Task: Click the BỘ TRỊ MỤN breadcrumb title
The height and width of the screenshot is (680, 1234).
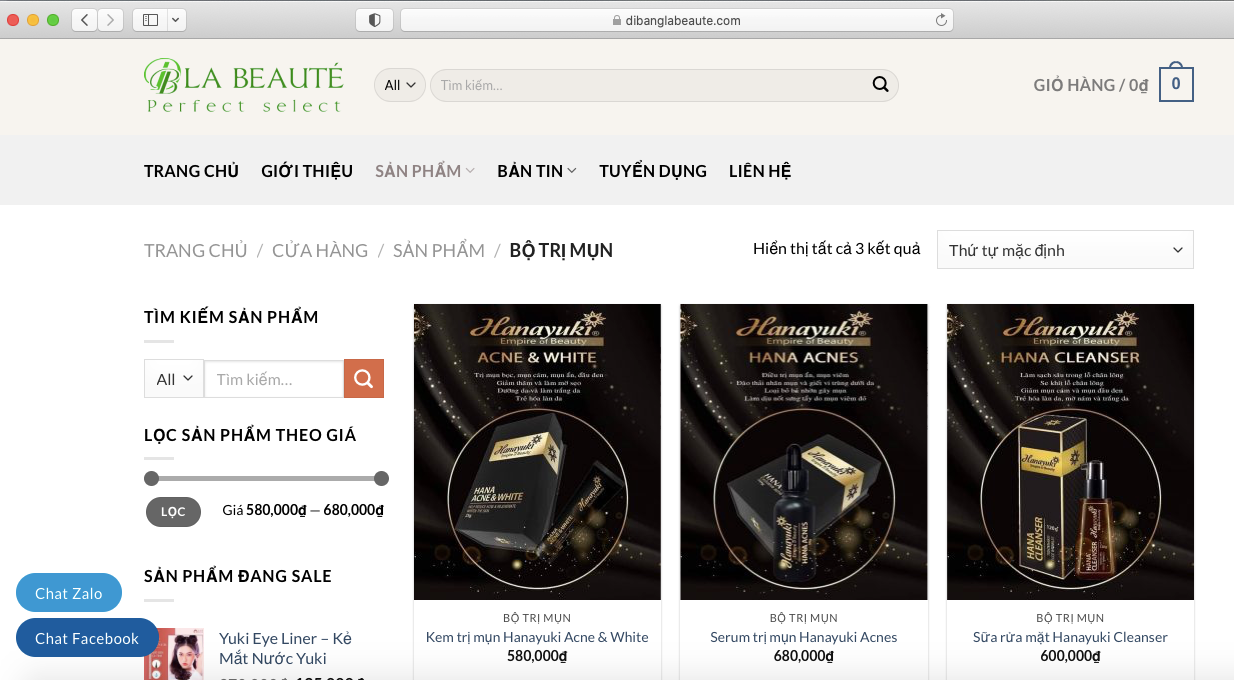Action: pyautogui.click(x=561, y=250)
